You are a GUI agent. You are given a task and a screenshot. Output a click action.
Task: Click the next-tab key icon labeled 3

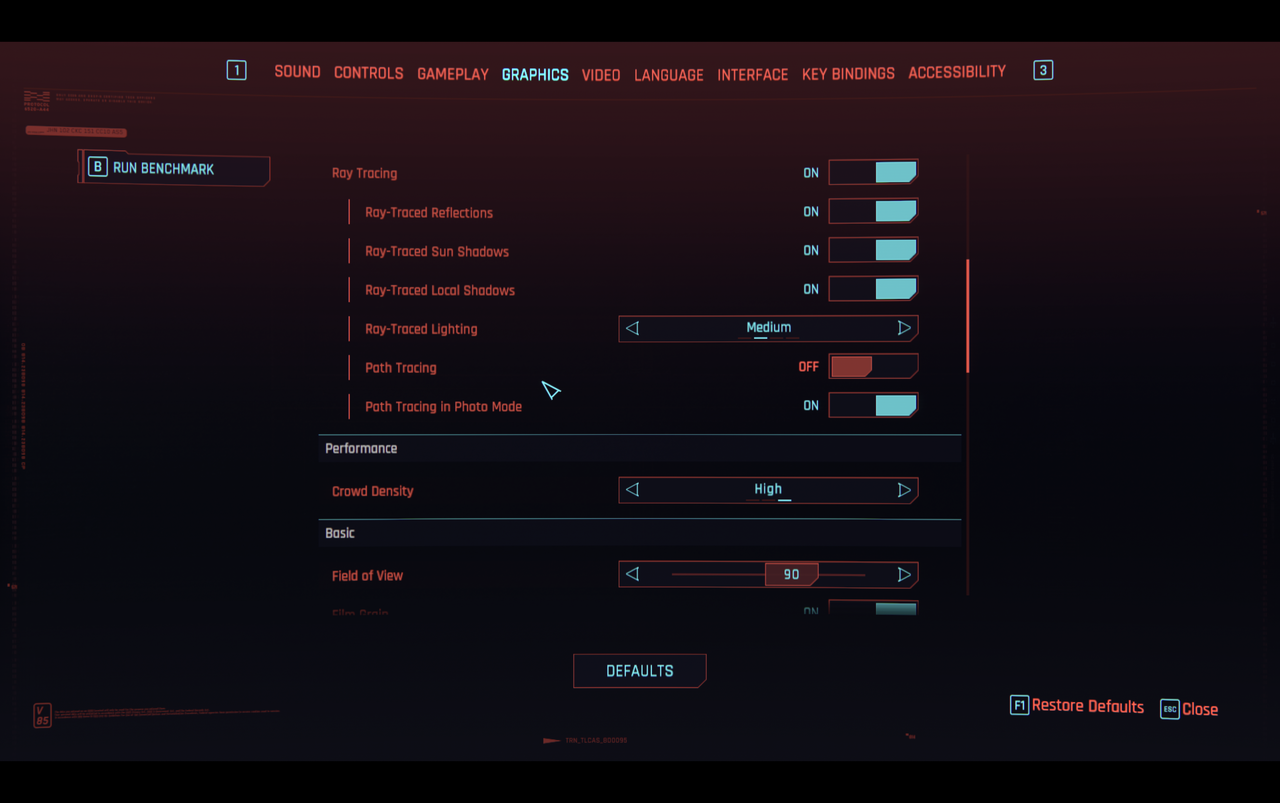point(1043,70)
